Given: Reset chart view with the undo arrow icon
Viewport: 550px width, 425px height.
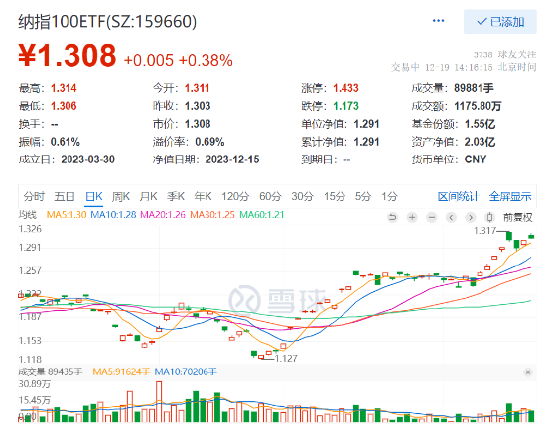Looking at the screenshot, I should (x=393, y=217).
